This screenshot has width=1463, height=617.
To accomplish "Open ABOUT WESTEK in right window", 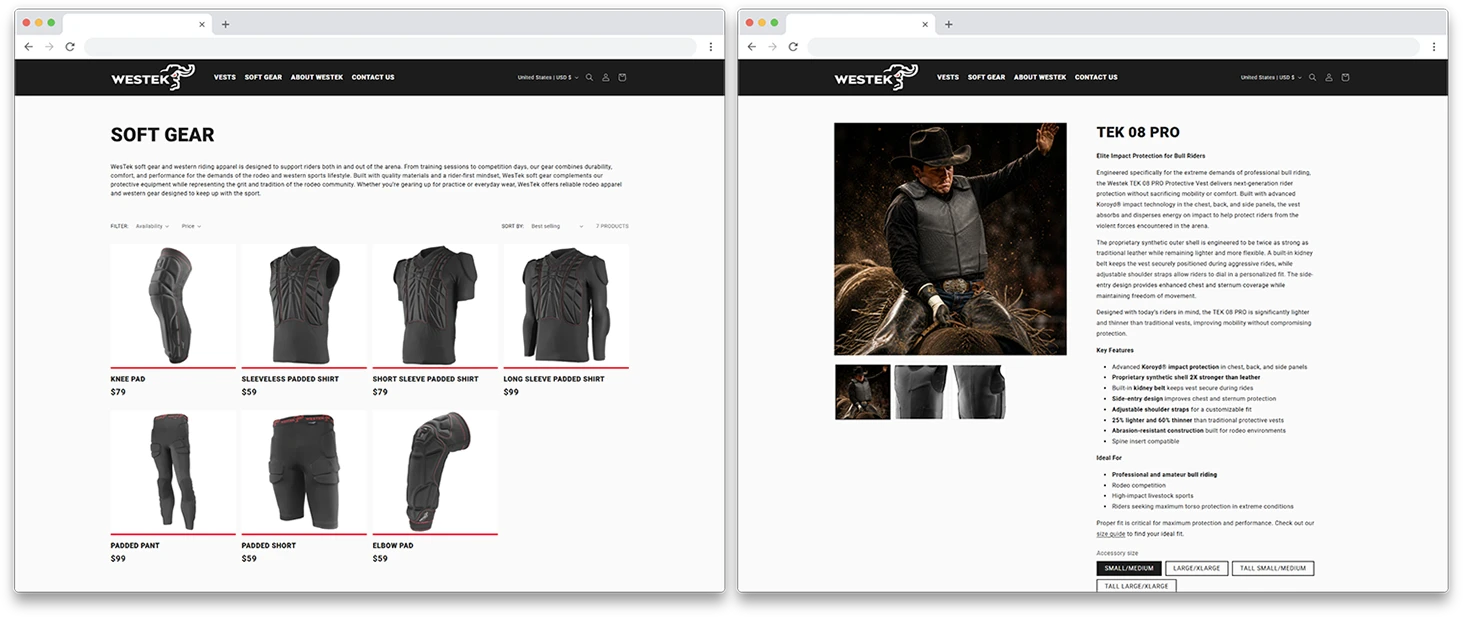I will [x=1040, y=77].
